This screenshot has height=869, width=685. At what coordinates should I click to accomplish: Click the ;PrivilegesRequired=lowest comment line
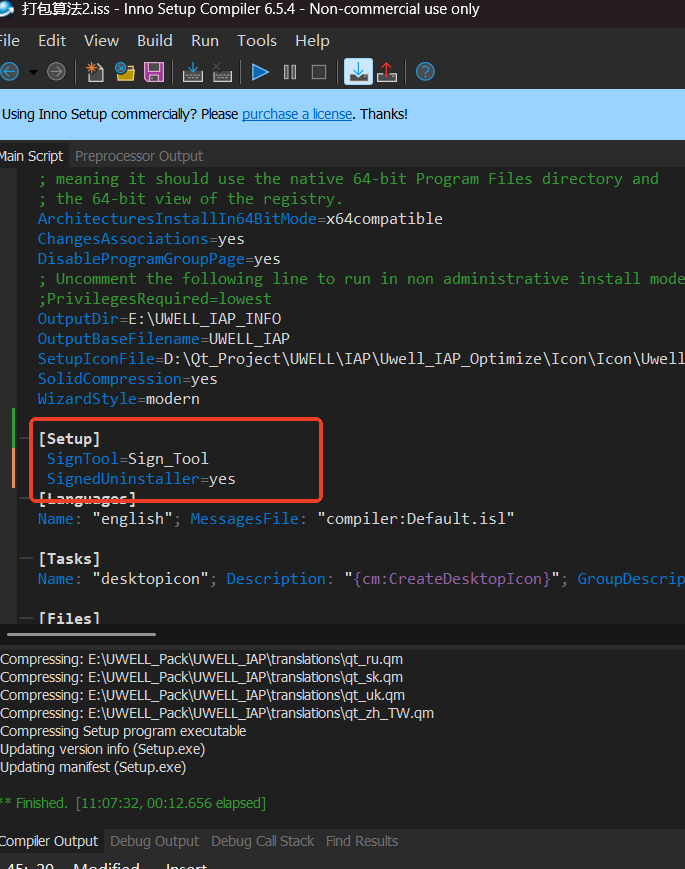click(155, 299)
